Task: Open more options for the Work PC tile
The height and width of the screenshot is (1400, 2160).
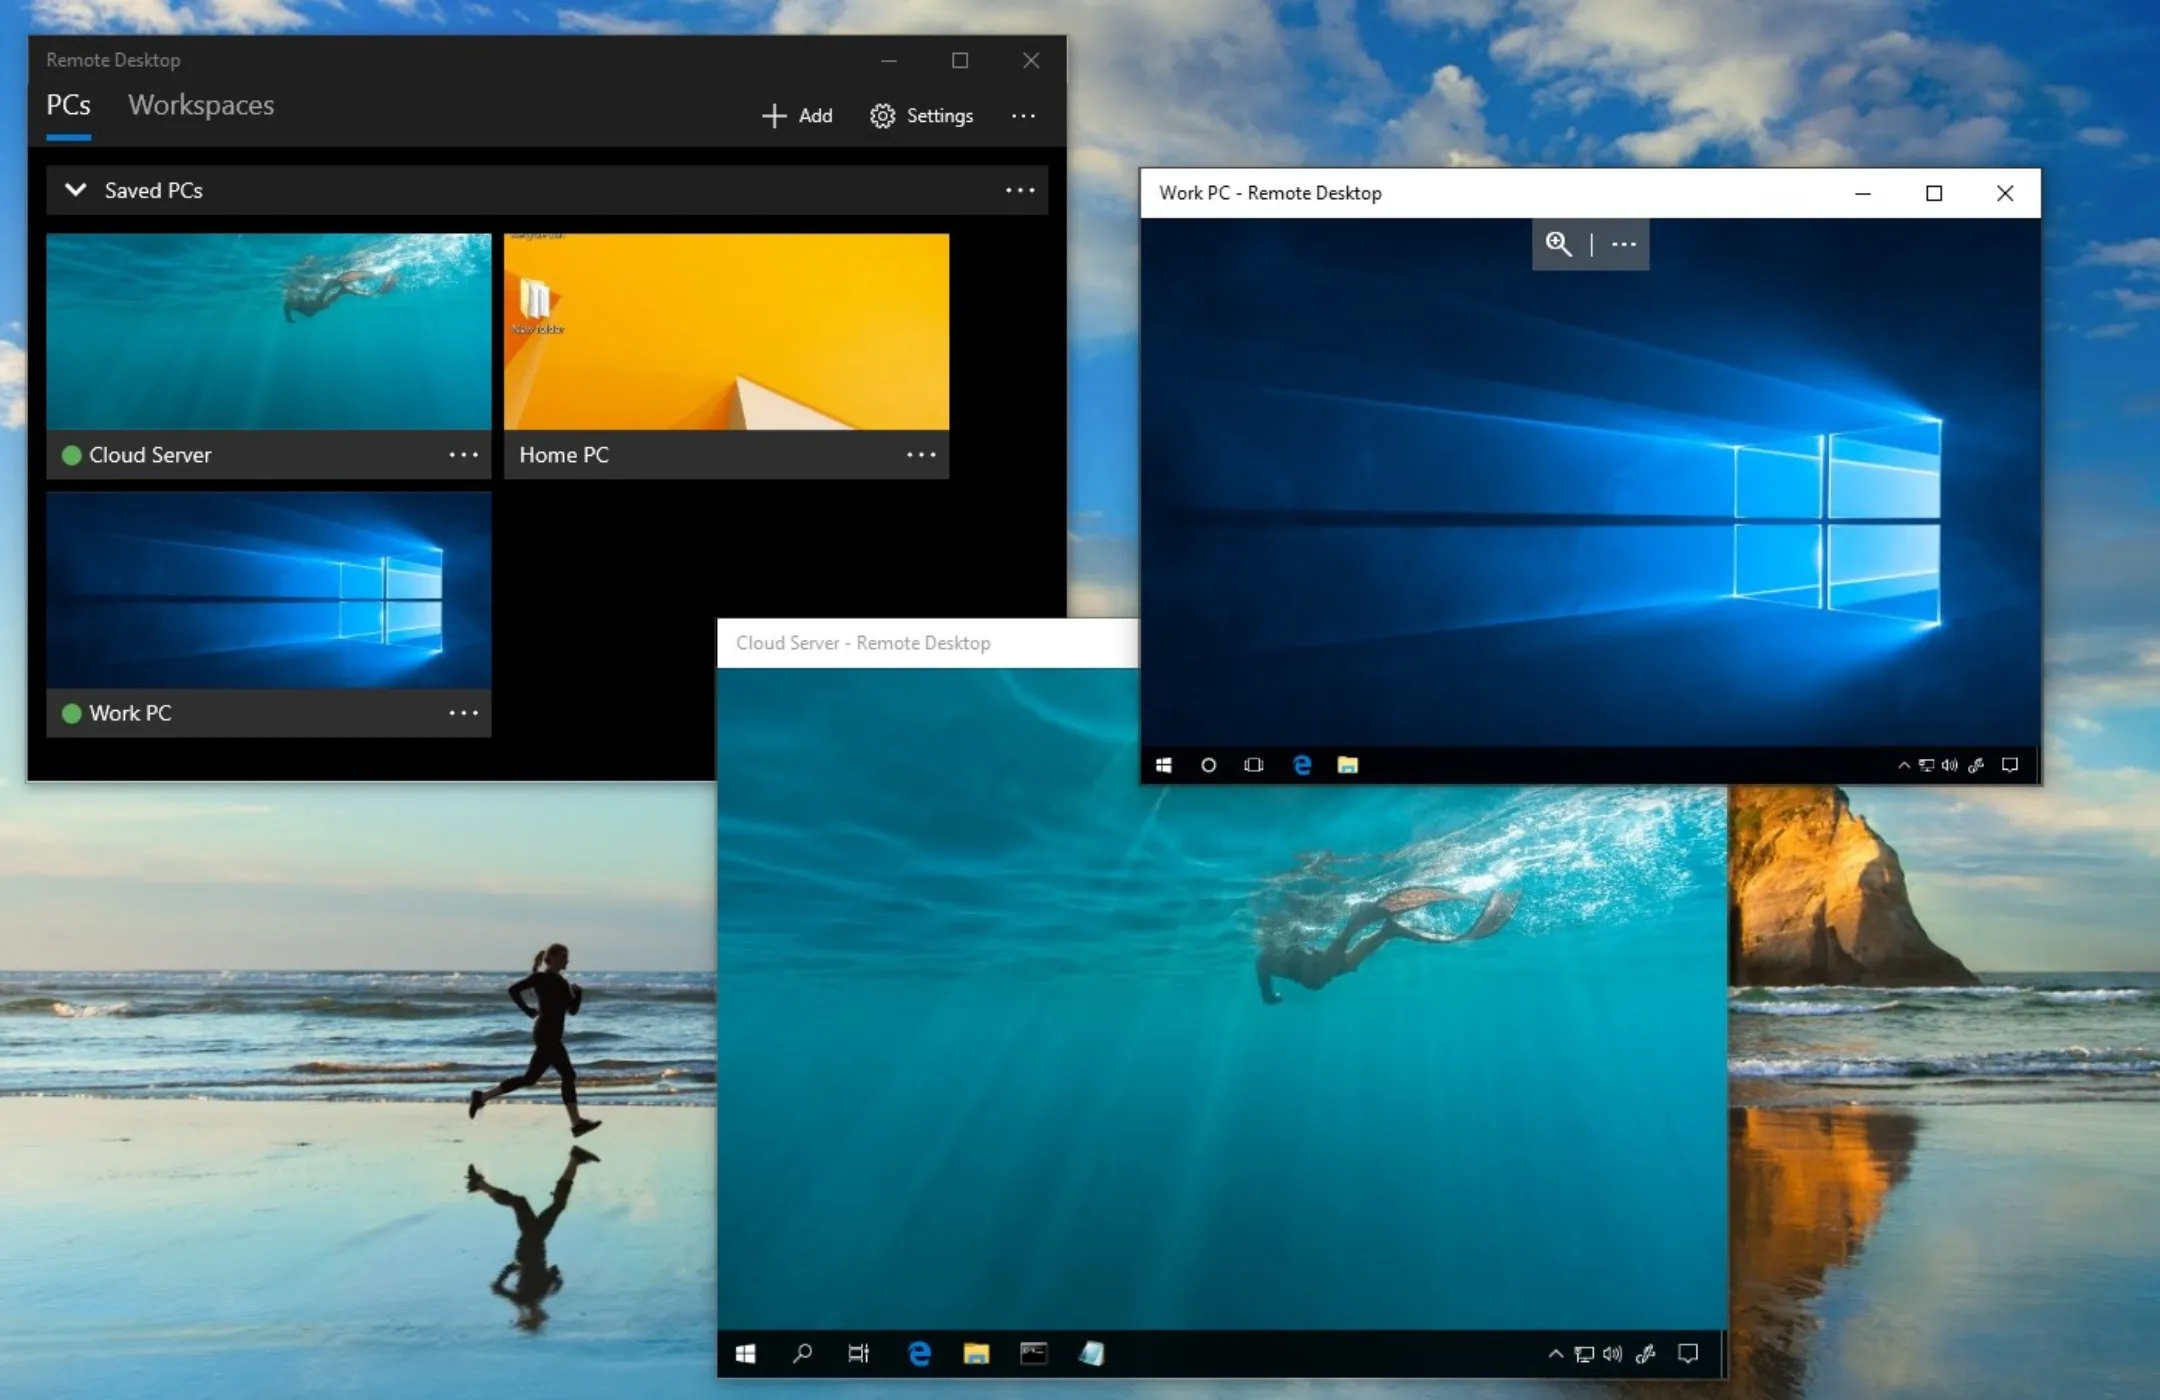Action: [x=464, y=713]
